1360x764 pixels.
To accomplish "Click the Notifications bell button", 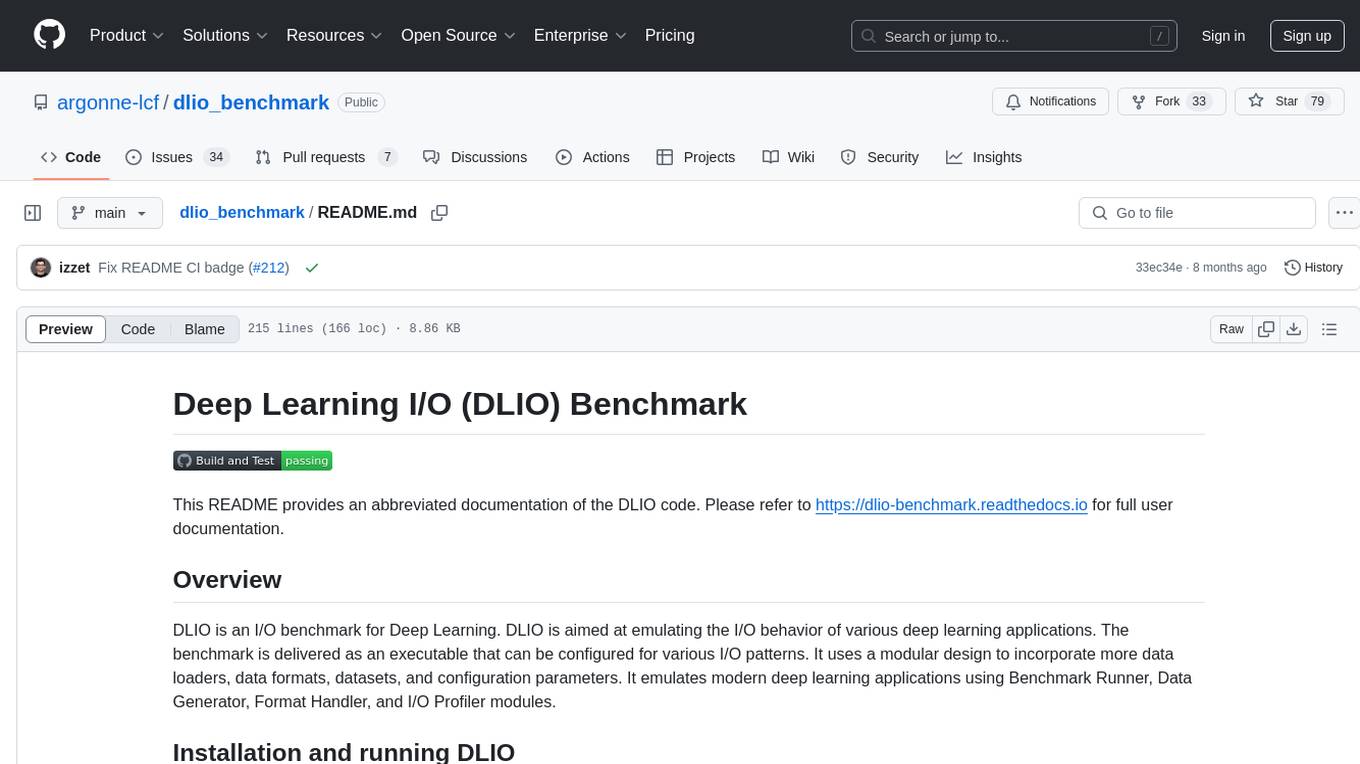I will (1050, 102).
